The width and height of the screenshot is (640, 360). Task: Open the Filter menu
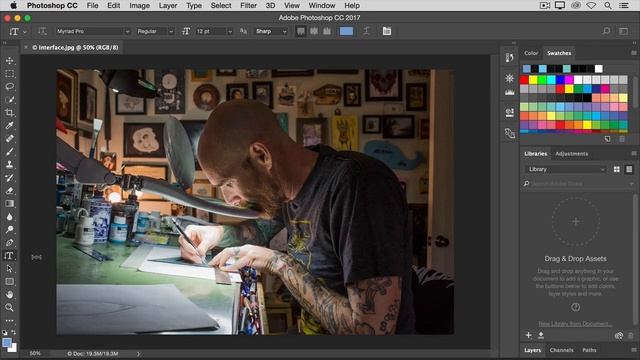pyautogui.click(x=248, y=6)
